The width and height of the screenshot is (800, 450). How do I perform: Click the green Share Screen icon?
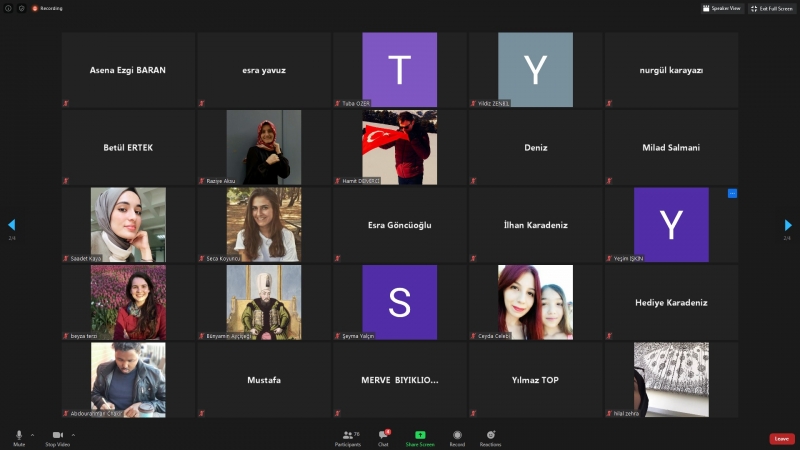coord(420,436)
